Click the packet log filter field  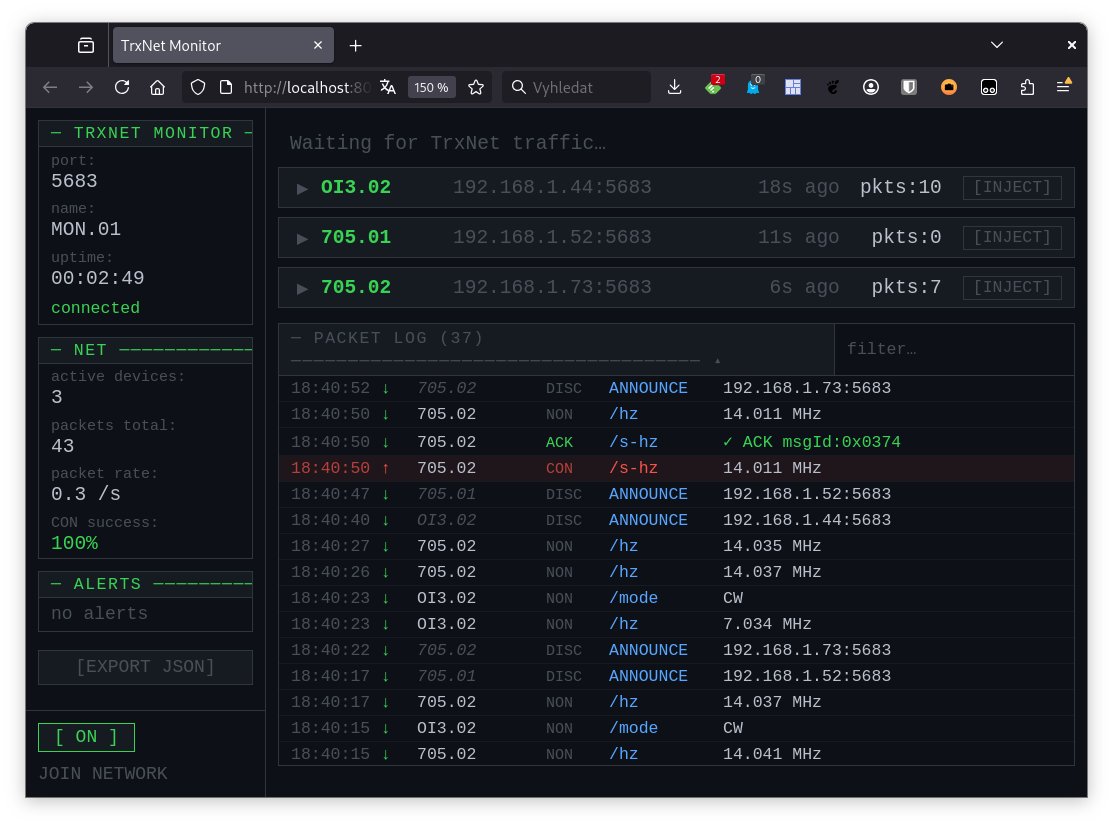click(x=953, y=349)
